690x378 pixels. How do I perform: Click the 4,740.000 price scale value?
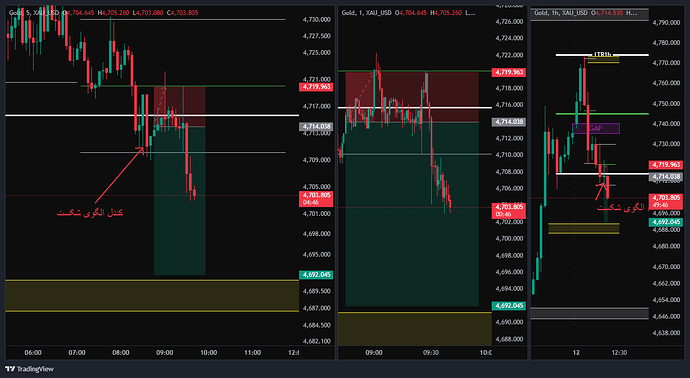click(x=666, y=124)
